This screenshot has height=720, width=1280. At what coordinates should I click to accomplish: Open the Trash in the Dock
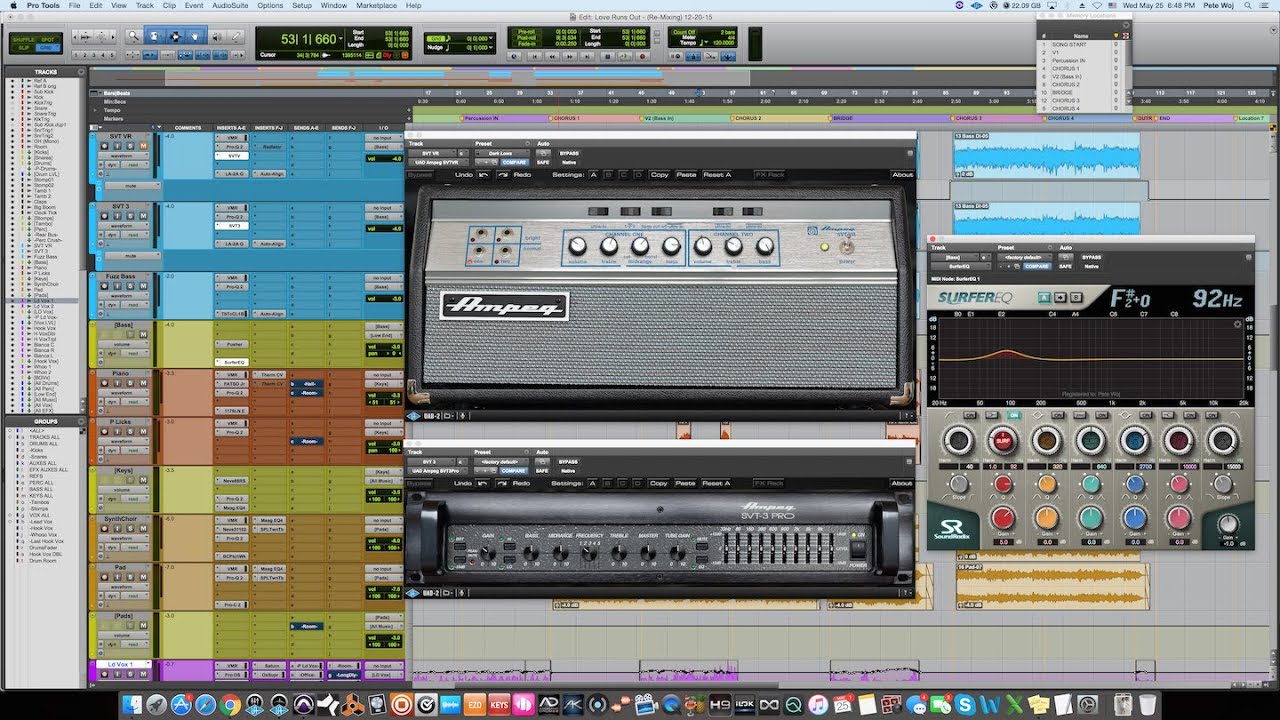1147,705
